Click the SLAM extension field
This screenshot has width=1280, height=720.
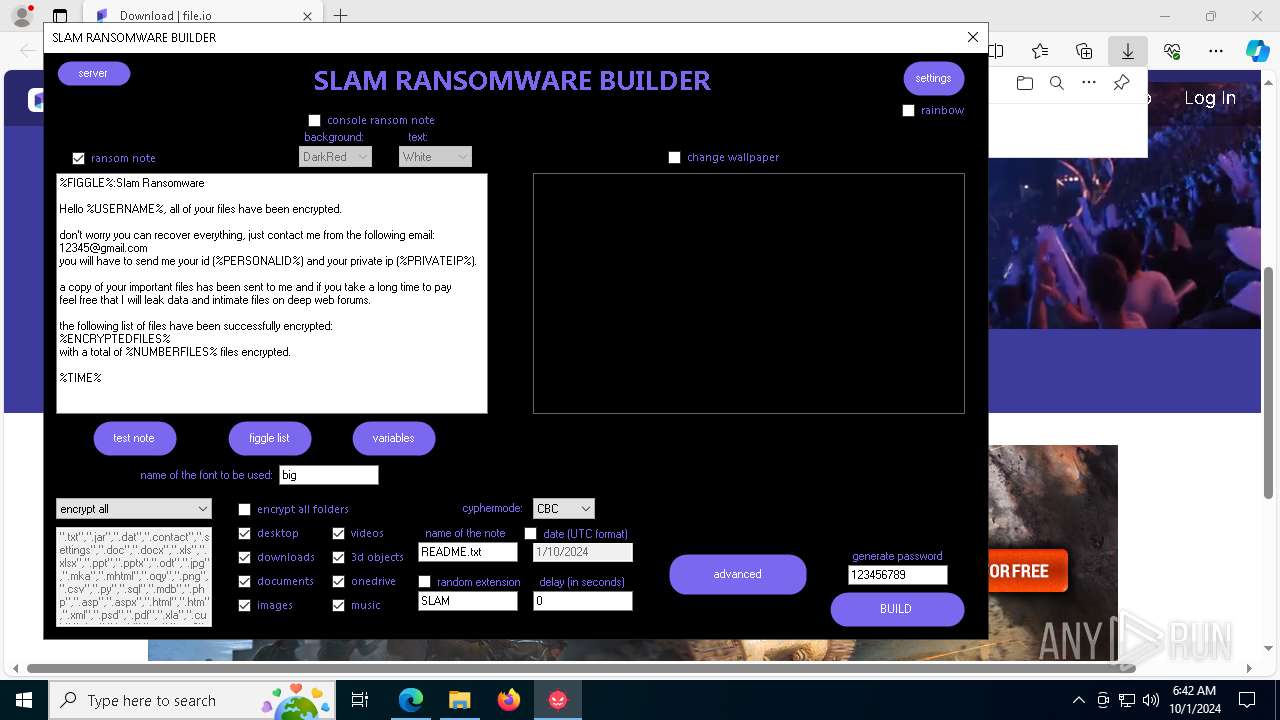(x=468, y=601)
